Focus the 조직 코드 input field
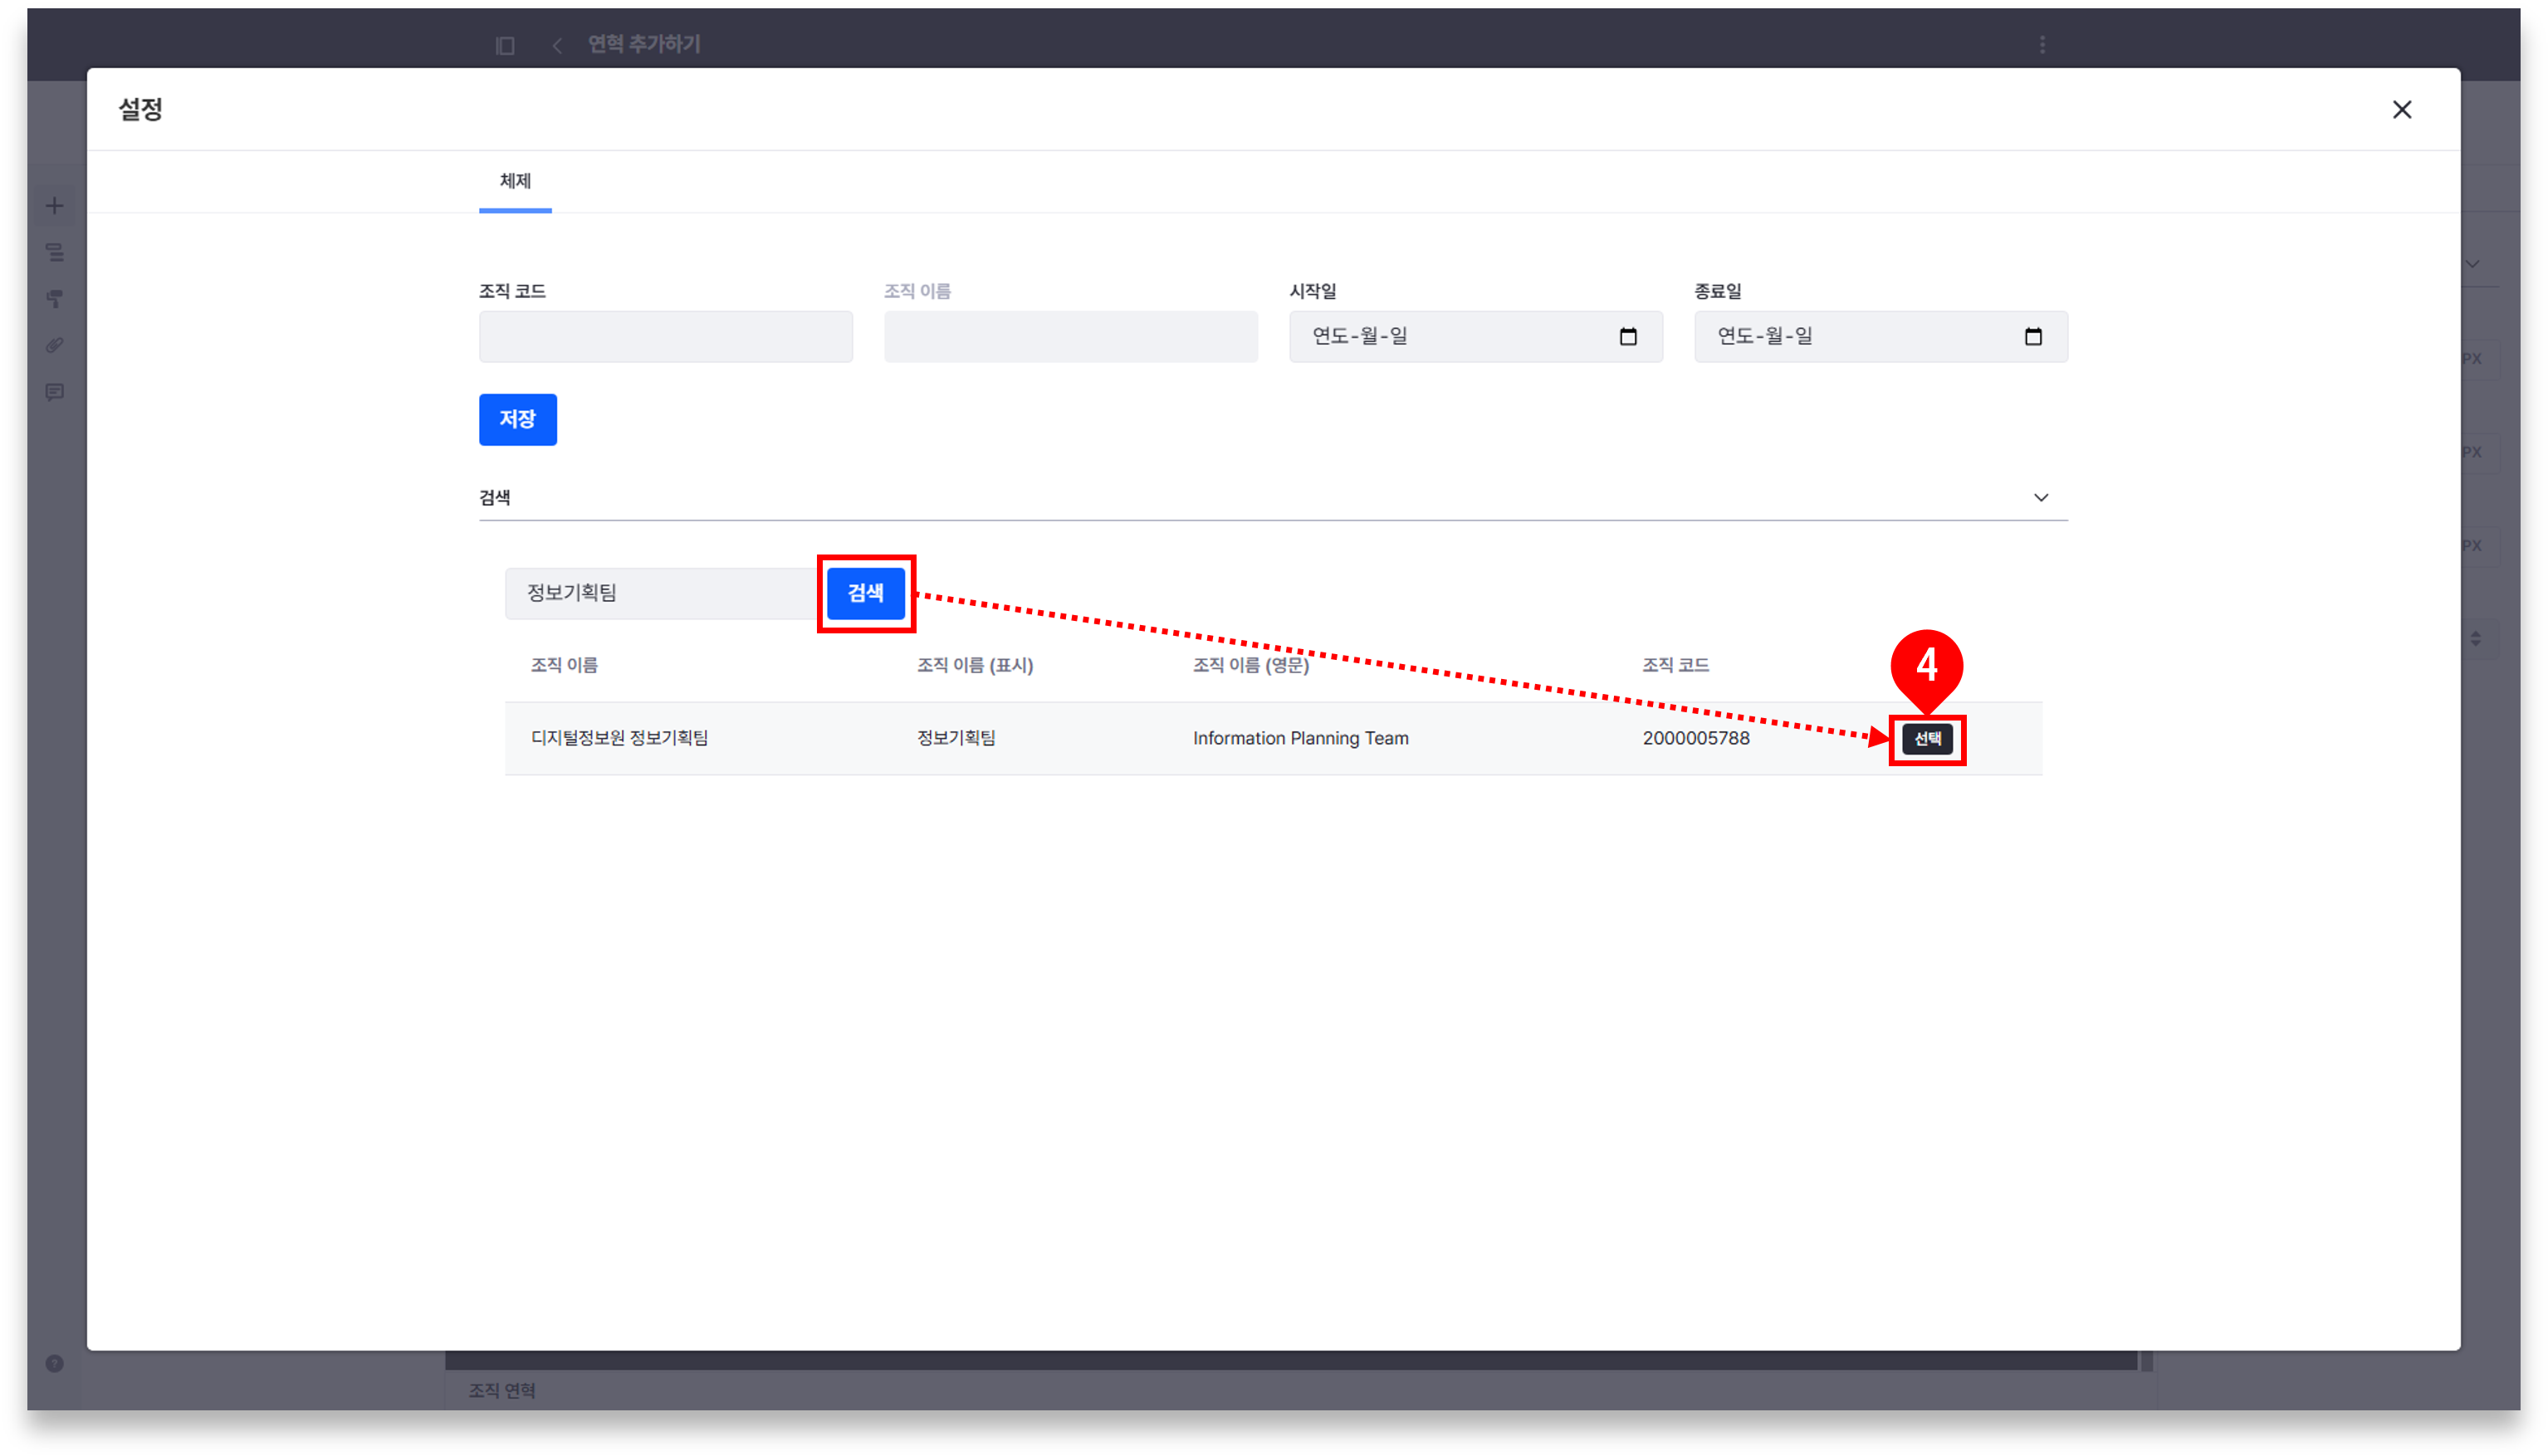This screenshot has width=2548, height=1456. [665, 337]
